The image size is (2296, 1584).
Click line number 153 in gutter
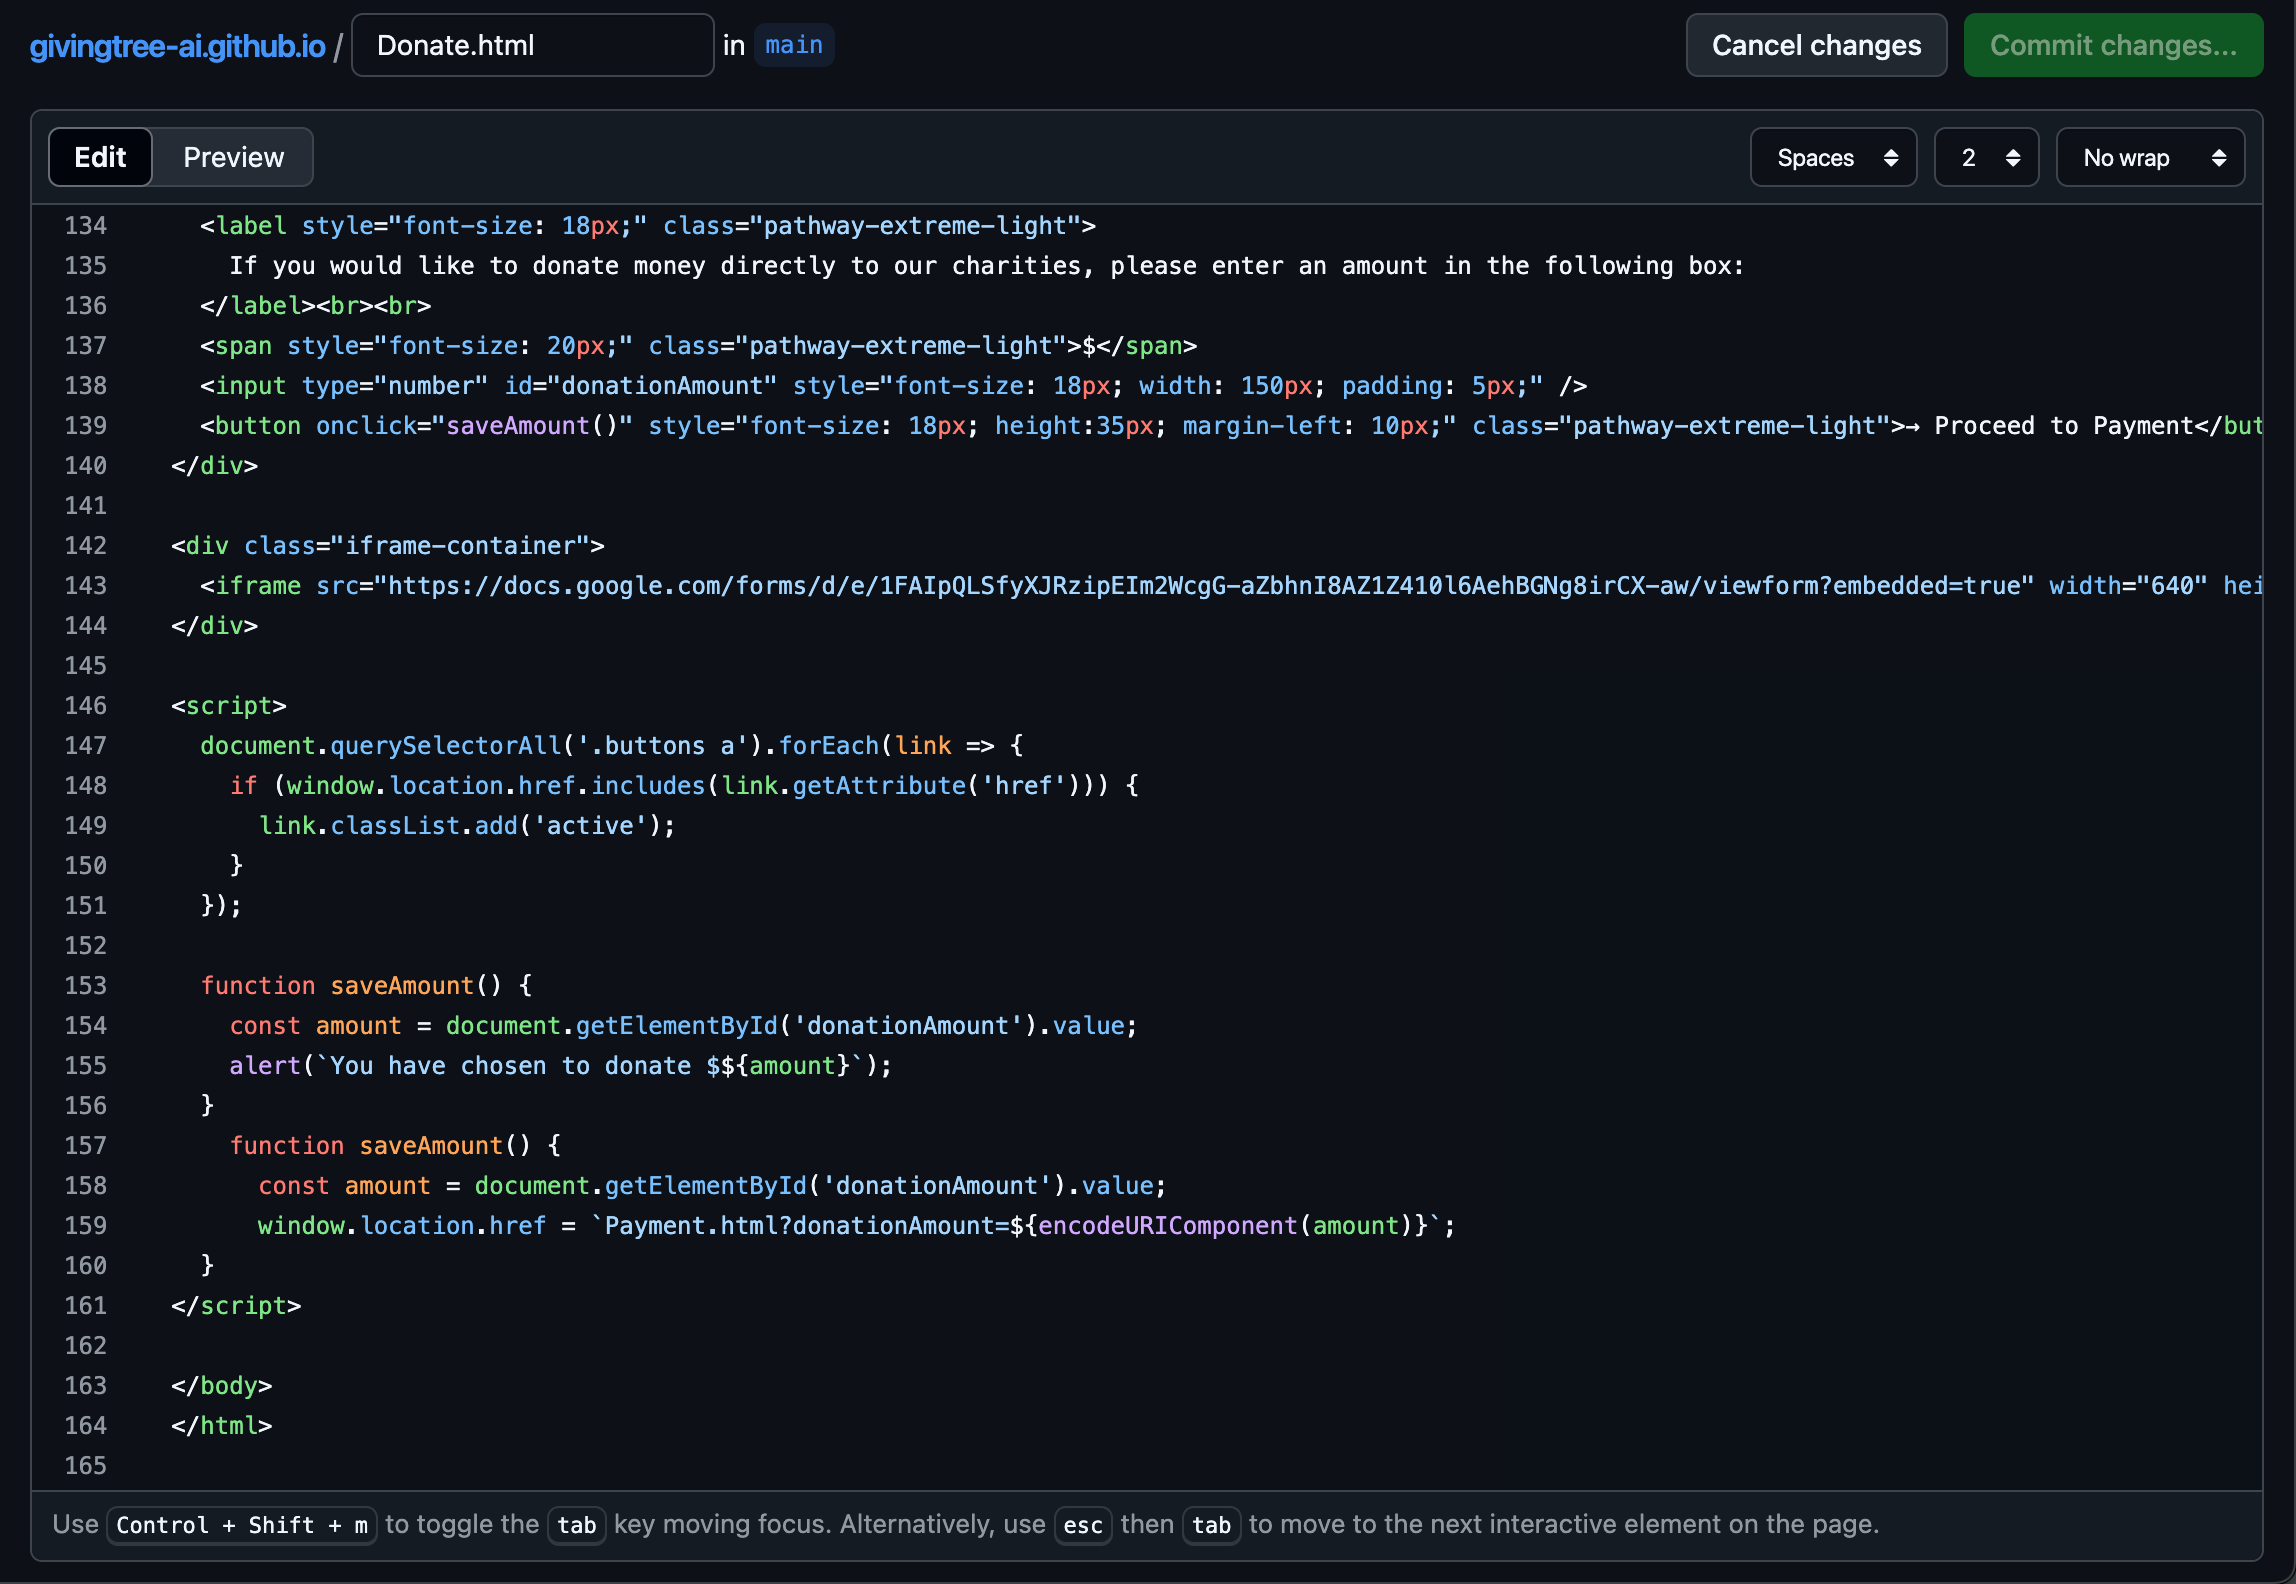tap(86, 986)
